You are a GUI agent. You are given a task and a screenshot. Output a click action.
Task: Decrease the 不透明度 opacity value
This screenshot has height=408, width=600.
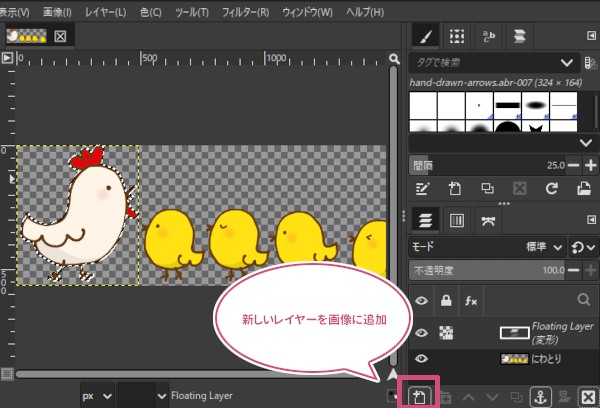573,270
